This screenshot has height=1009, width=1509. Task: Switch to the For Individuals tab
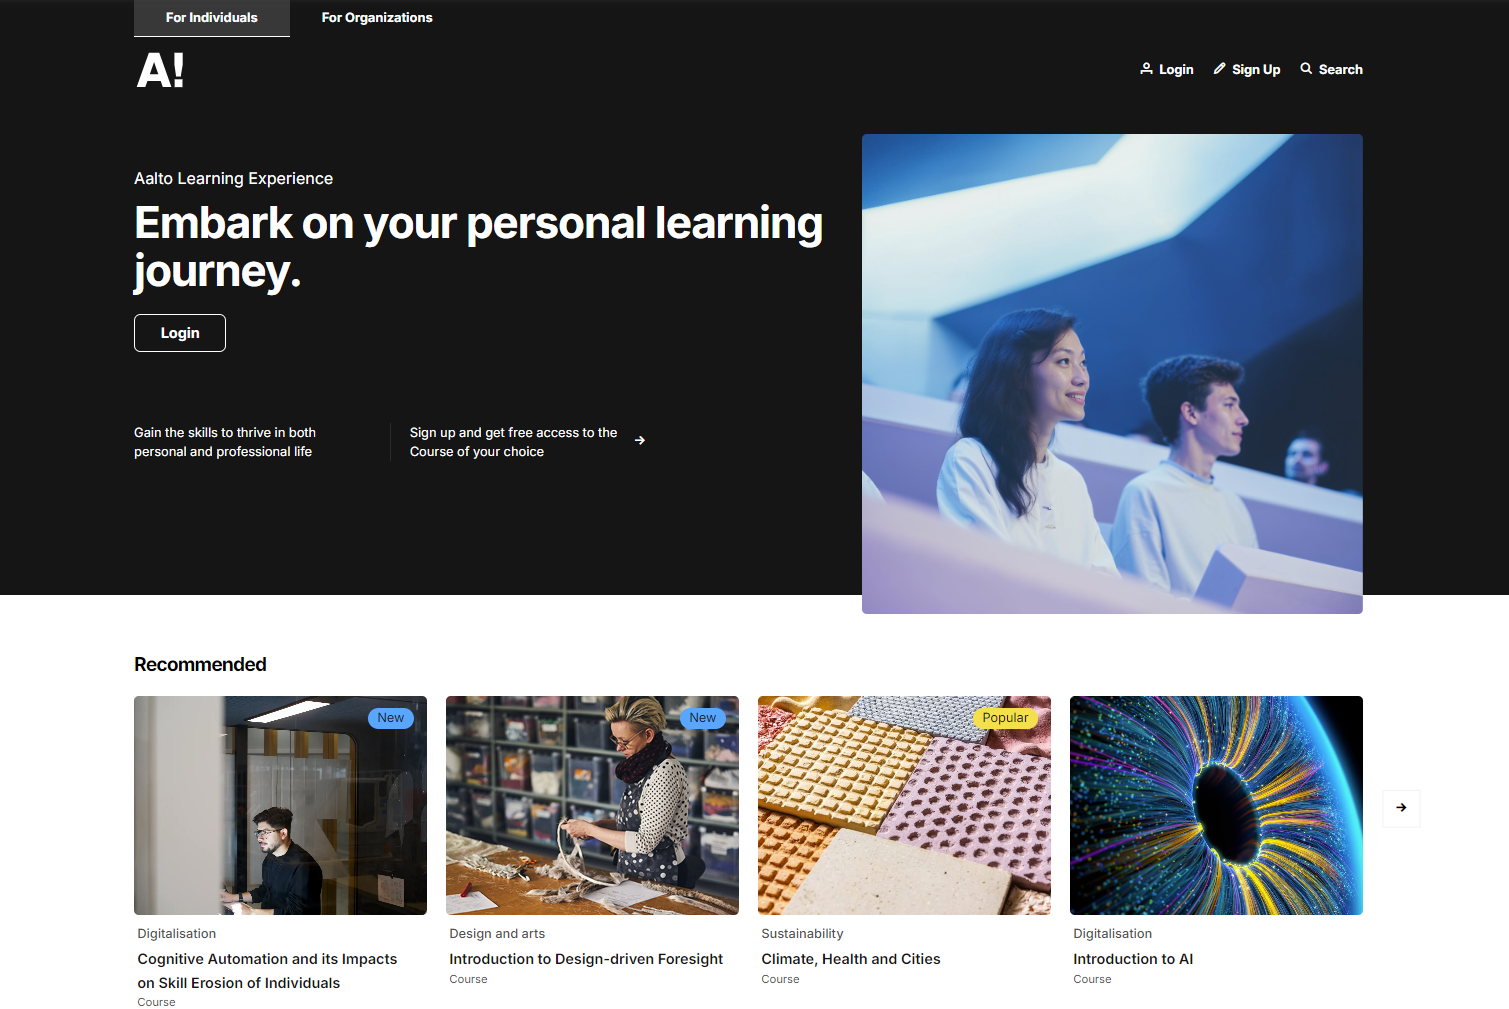[x=212, y=18]
